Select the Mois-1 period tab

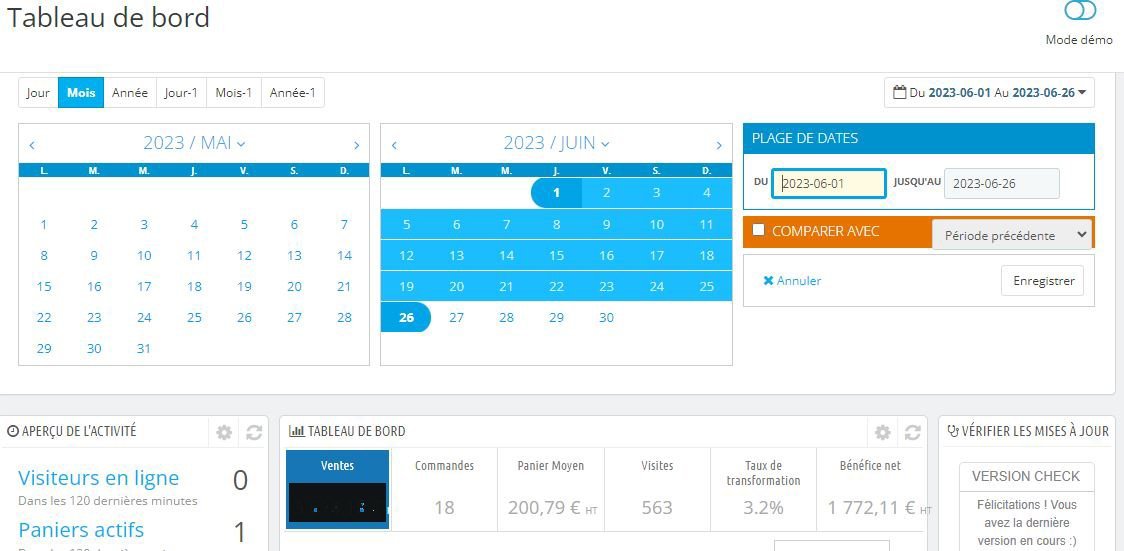click(x=234, y=93)
